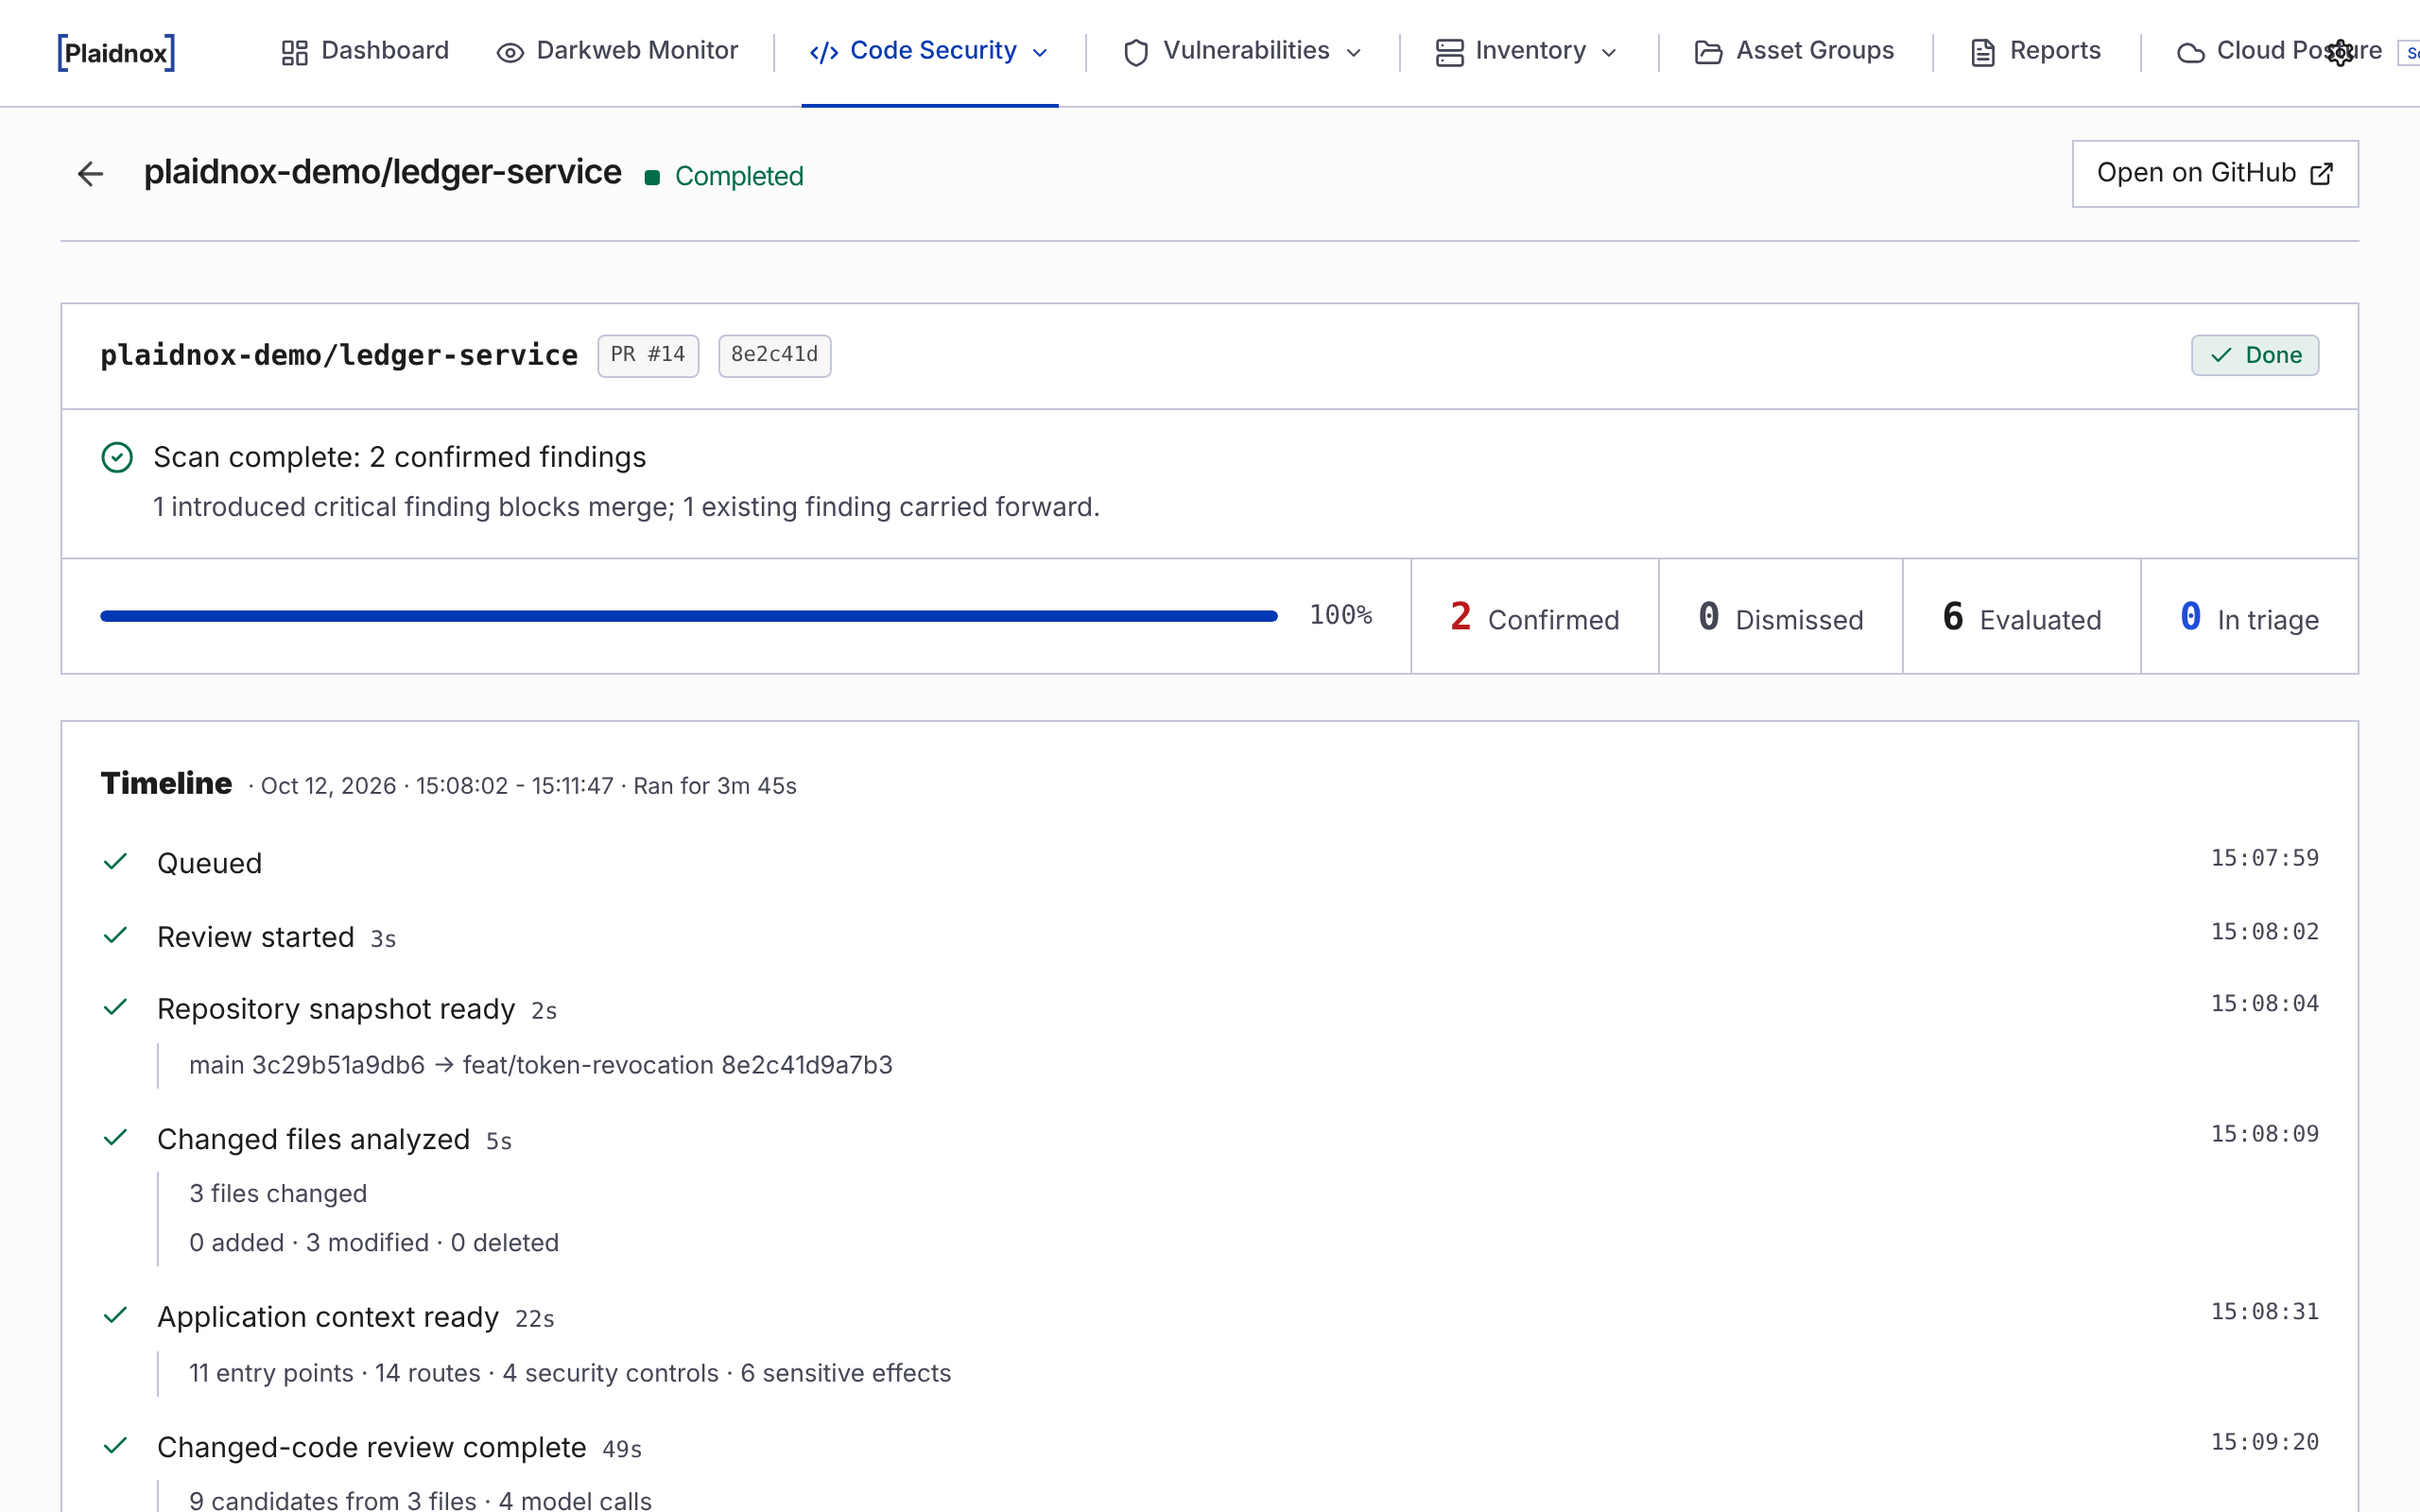This screenshot has width=2420, height=1512.
Task: Click the Code Security brackets icon
Action: (x=823, y=53)
